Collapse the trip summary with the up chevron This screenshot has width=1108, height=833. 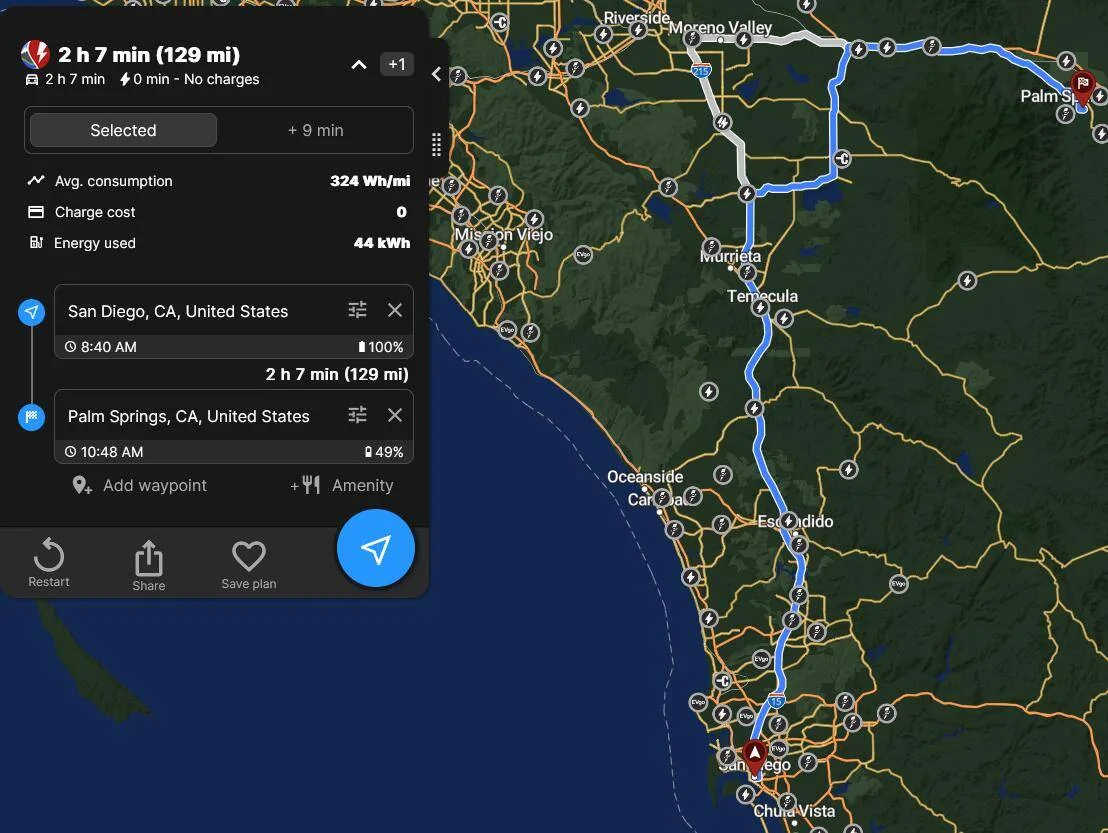pos(359,65)
